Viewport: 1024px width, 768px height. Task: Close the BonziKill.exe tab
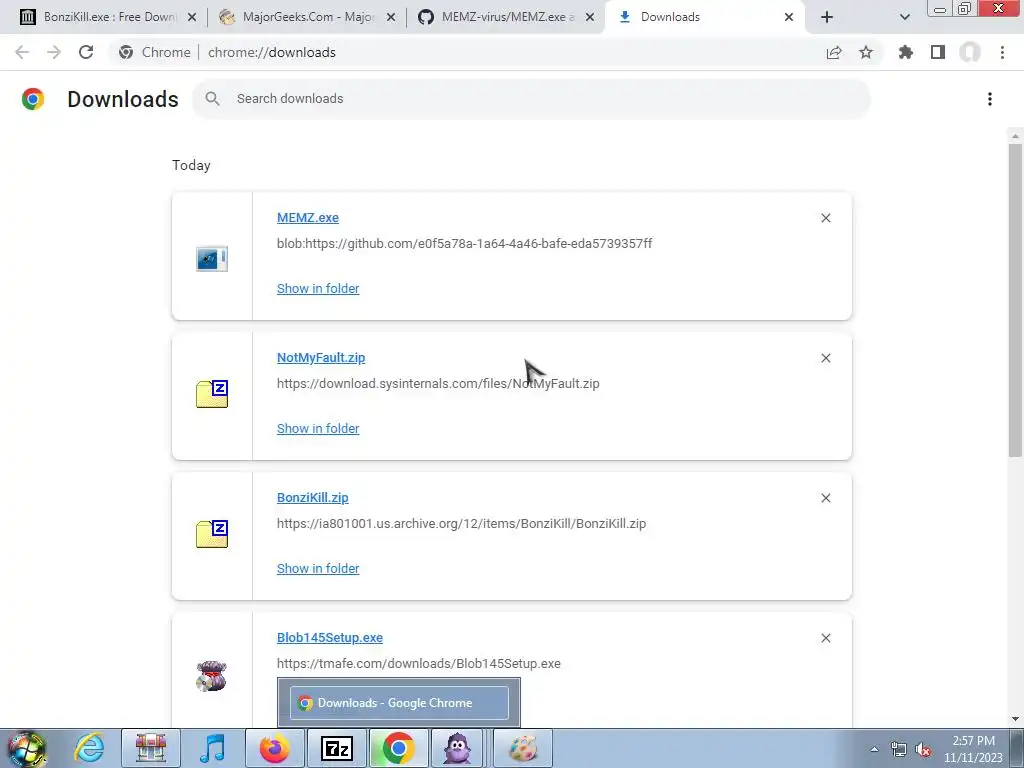[x=192, y=17]
